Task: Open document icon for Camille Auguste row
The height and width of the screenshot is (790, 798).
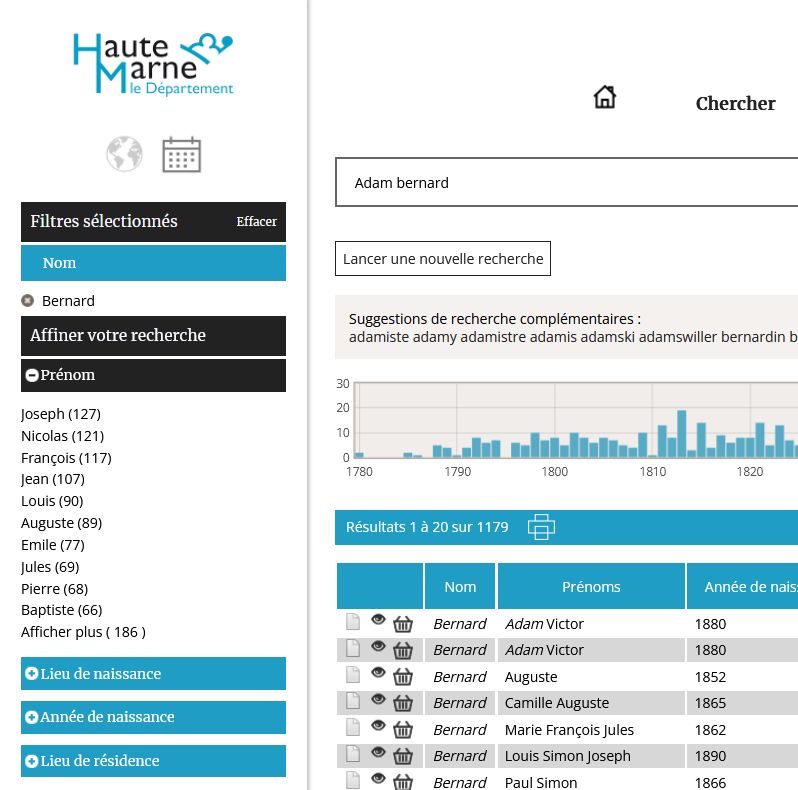Action: click(x=352, y=702)
